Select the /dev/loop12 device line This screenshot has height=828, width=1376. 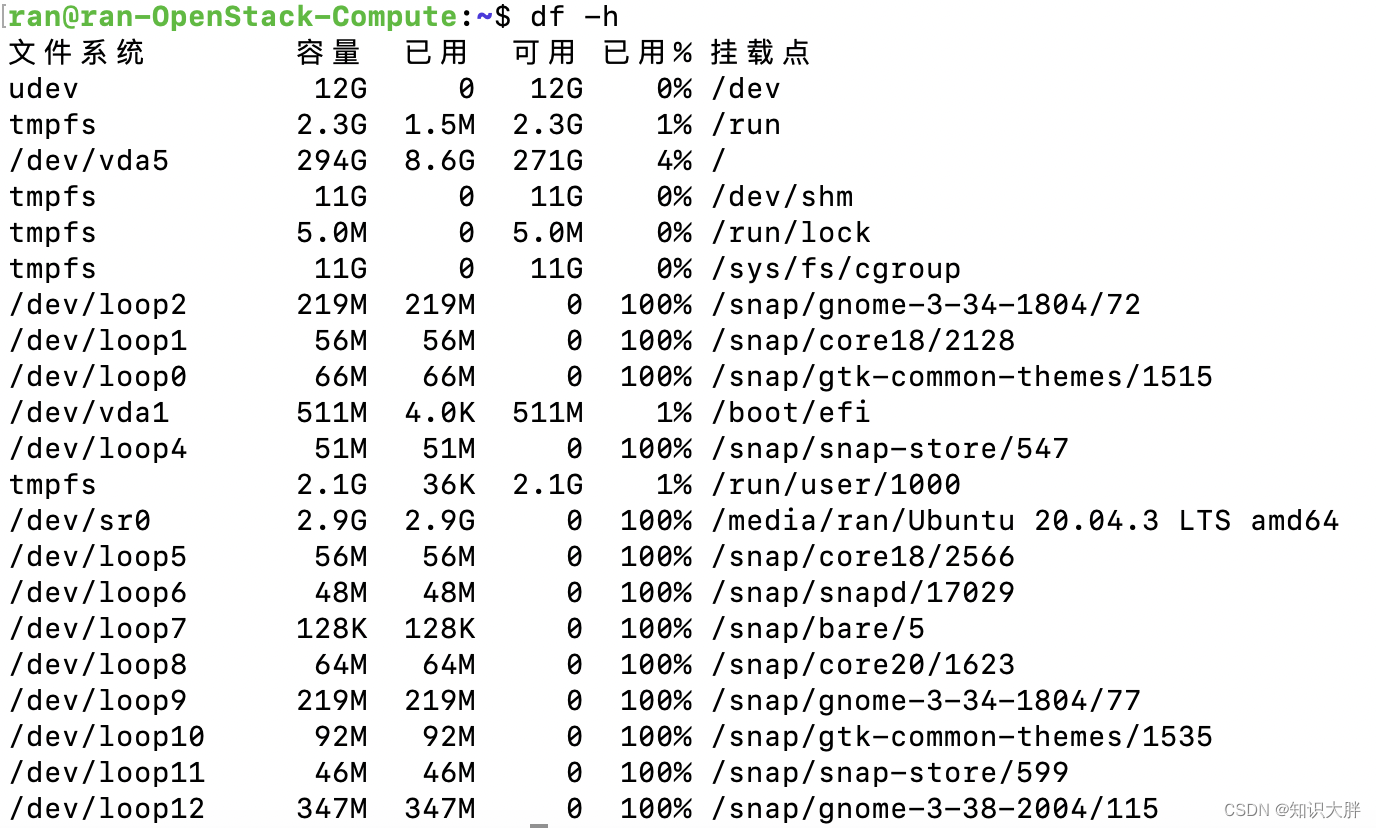click(98, 808)
